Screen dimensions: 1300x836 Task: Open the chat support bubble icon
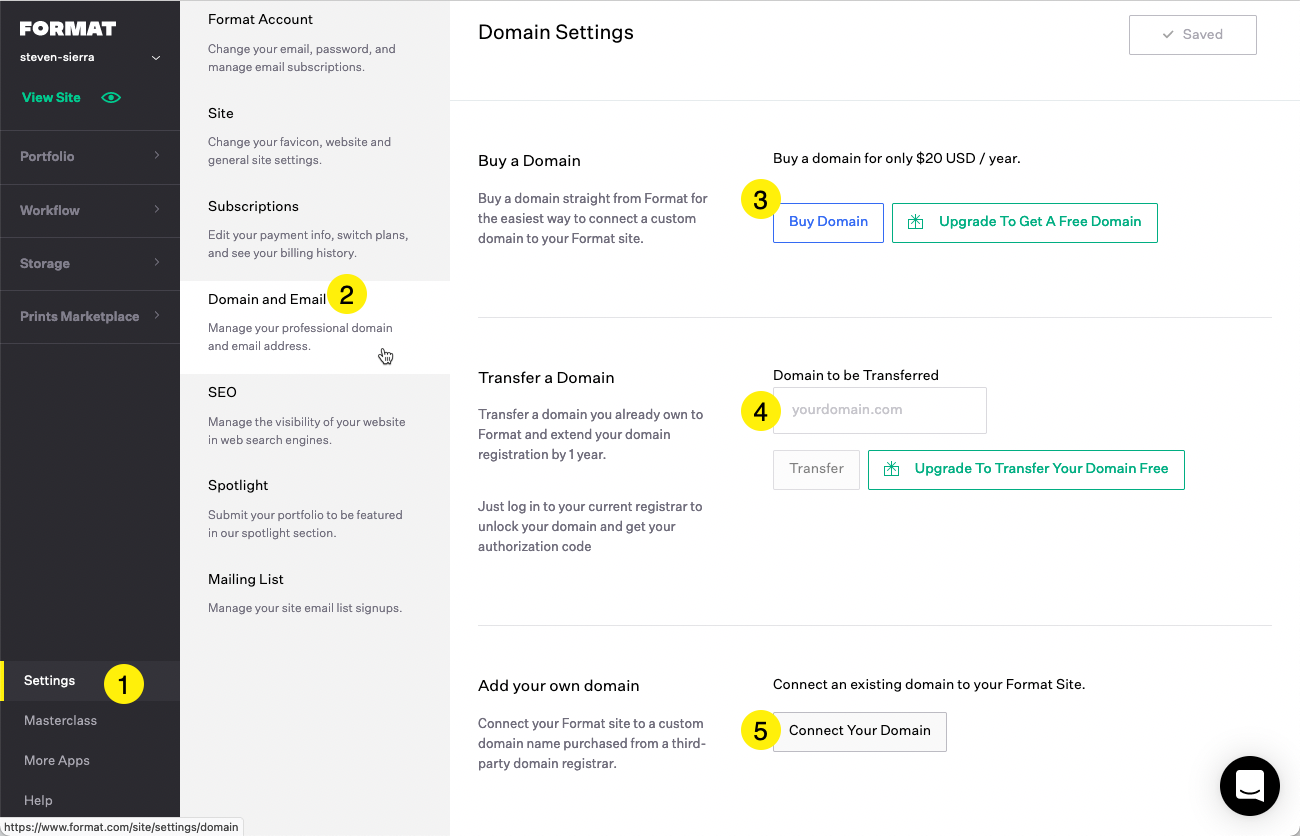tap(1249, 785)
